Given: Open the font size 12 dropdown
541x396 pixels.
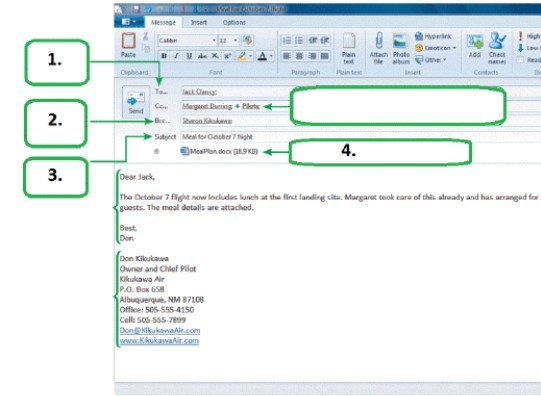Looking at the screenshot, I should point(235,41).
